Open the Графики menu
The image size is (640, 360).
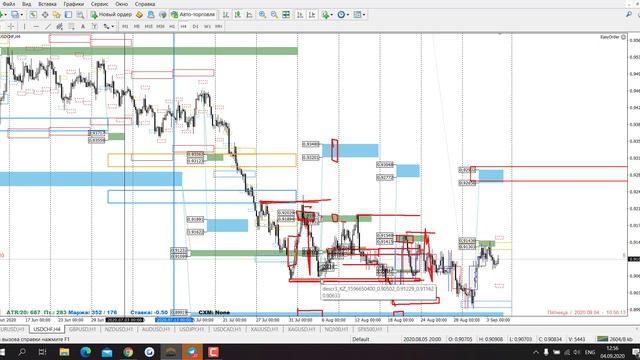73,4
